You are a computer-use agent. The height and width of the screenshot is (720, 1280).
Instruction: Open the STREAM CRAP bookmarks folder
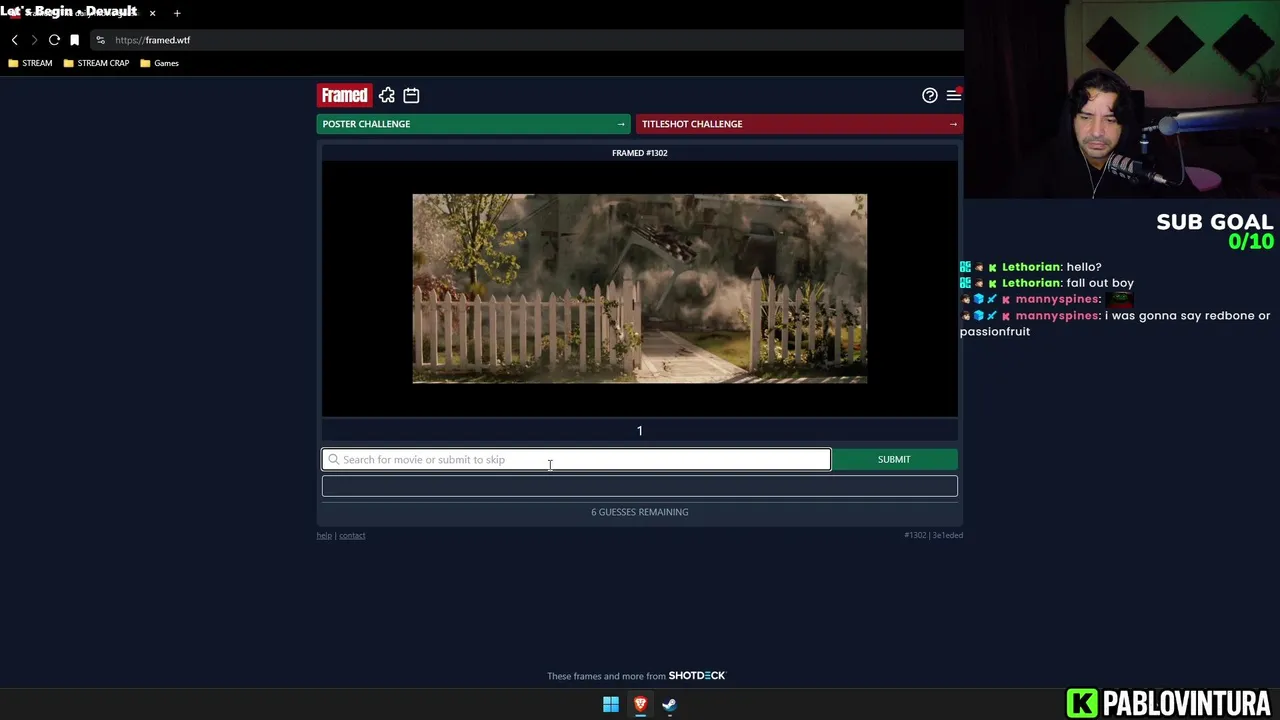click(96, 63)
